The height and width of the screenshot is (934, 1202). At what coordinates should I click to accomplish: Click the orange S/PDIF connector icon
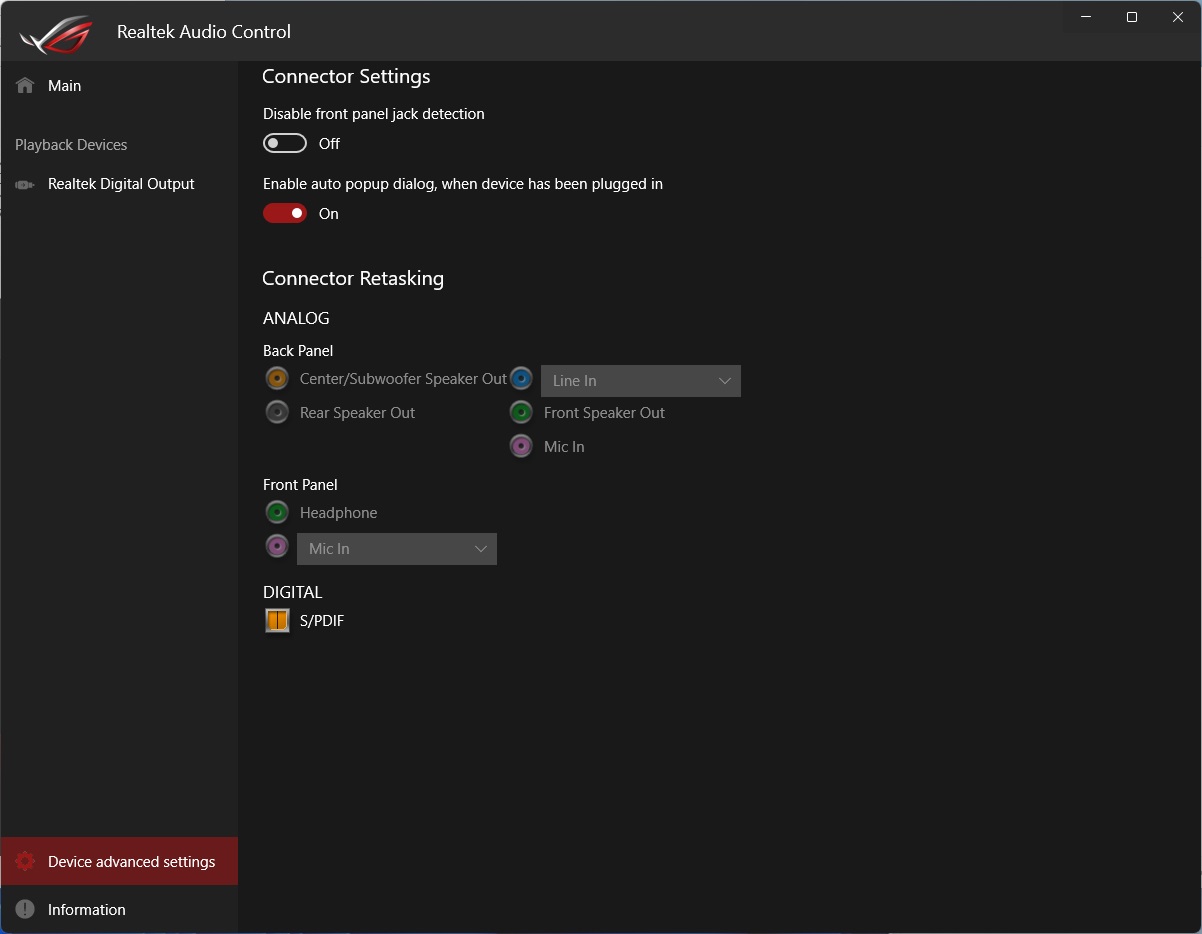click(277, 621)
